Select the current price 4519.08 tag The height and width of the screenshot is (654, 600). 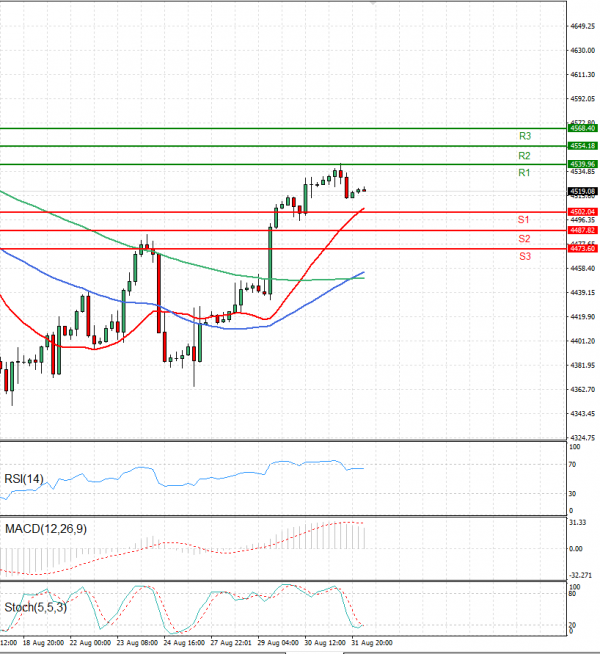(583, 191)
